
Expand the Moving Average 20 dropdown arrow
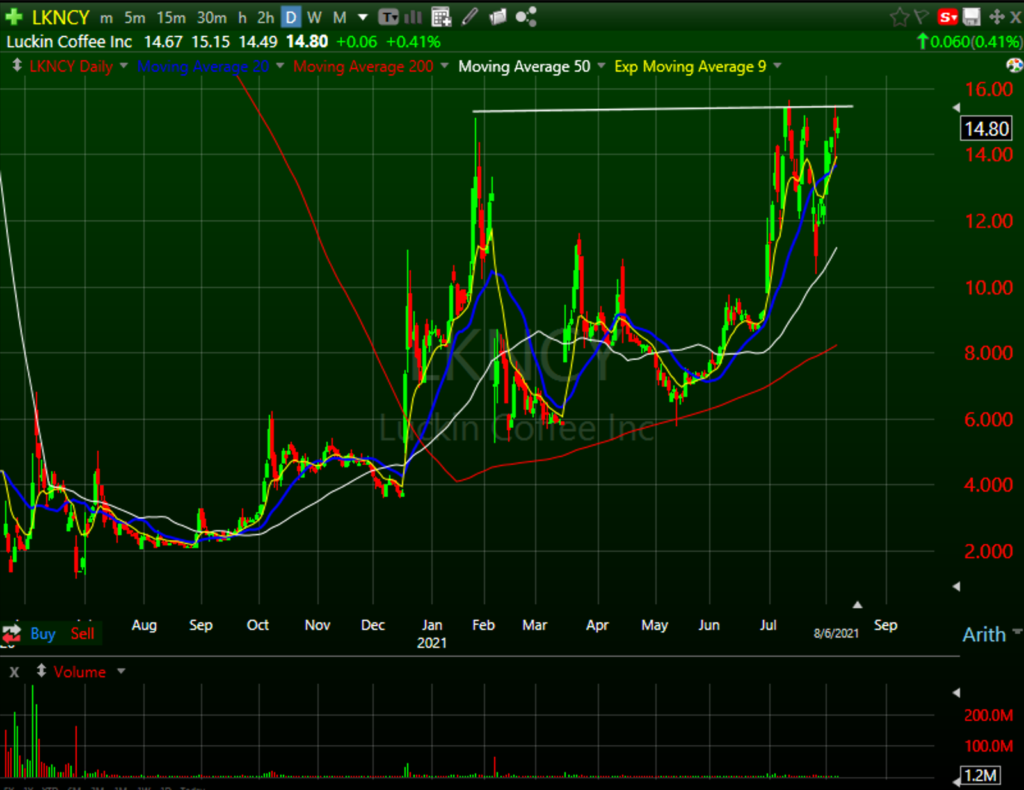[x=280, y=66]
